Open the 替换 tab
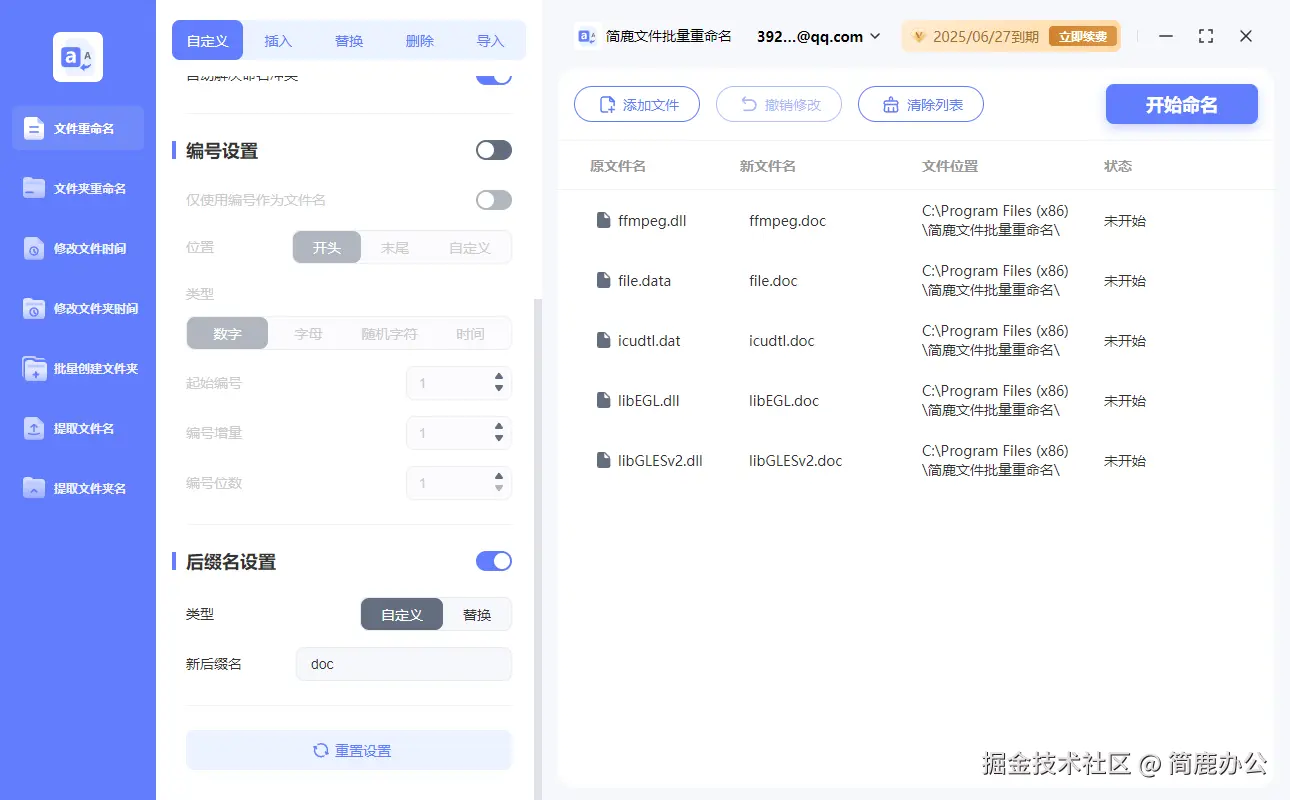This screenshot has height=800, width=1290. click(348, 40)
